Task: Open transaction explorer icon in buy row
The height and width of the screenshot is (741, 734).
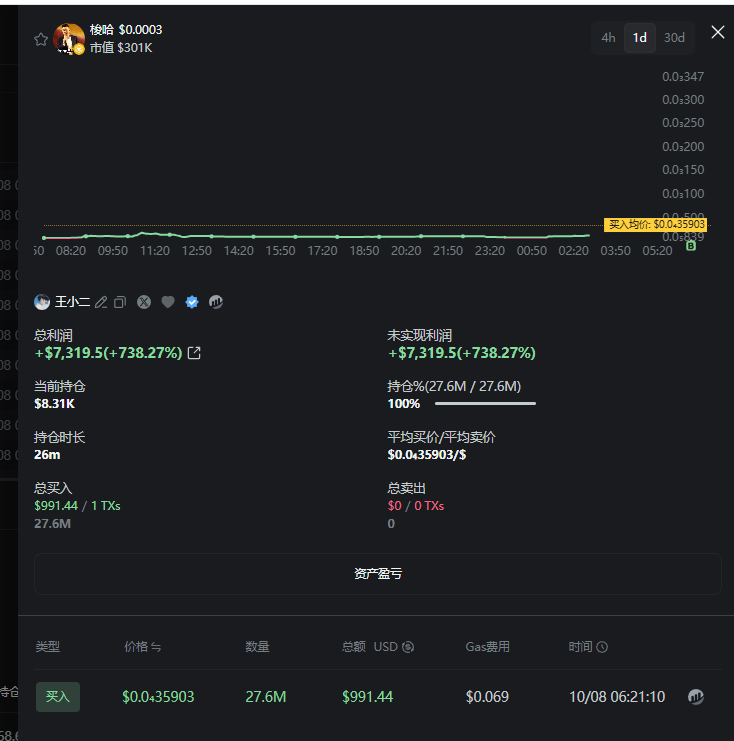Action: click(696, 697)
